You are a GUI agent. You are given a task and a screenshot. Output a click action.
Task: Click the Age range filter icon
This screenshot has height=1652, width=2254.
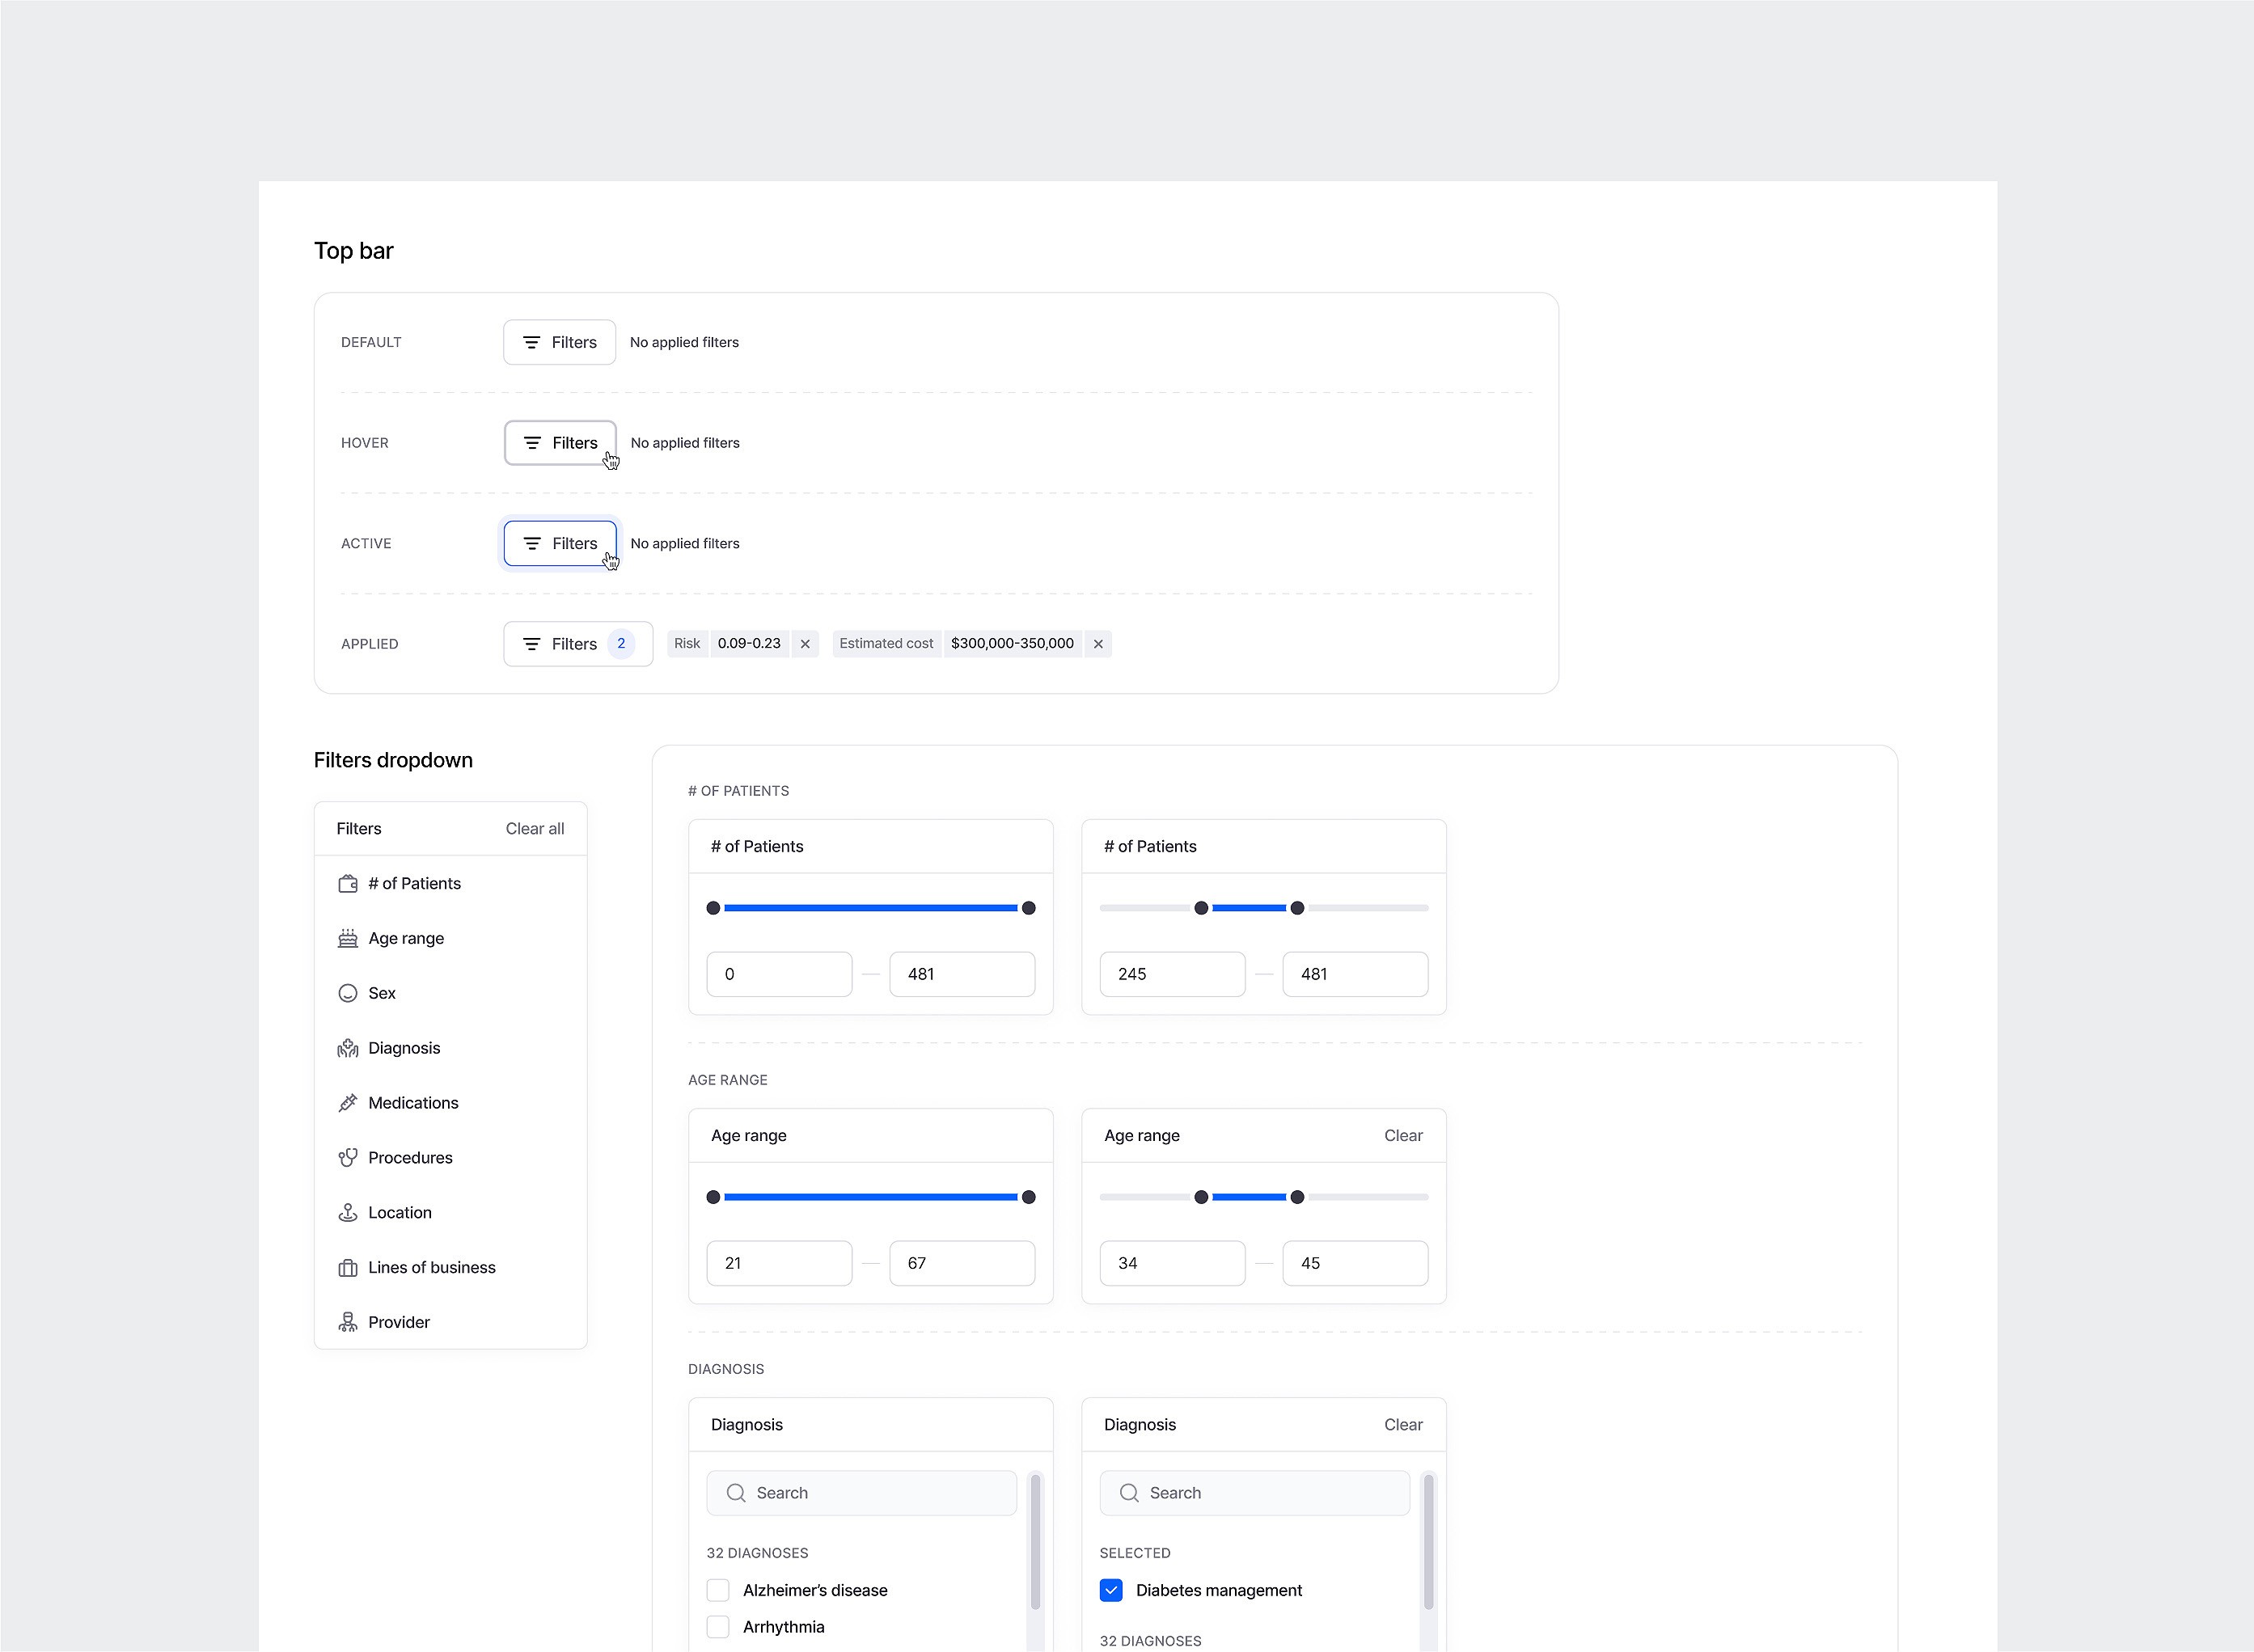(x=349, y=938)
